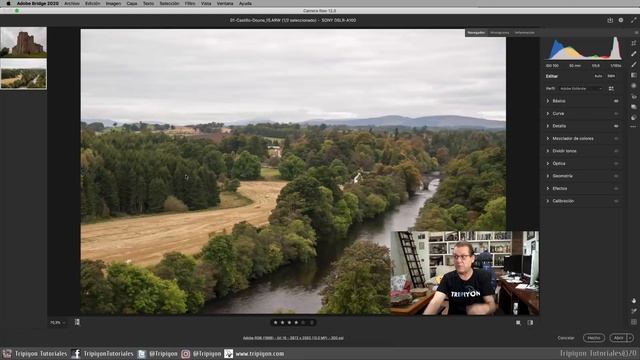Image resolution: width=640 pixels, height=360 pixels.
Task: Toggle full screen mode icon
Action: [x=633, y=20]
